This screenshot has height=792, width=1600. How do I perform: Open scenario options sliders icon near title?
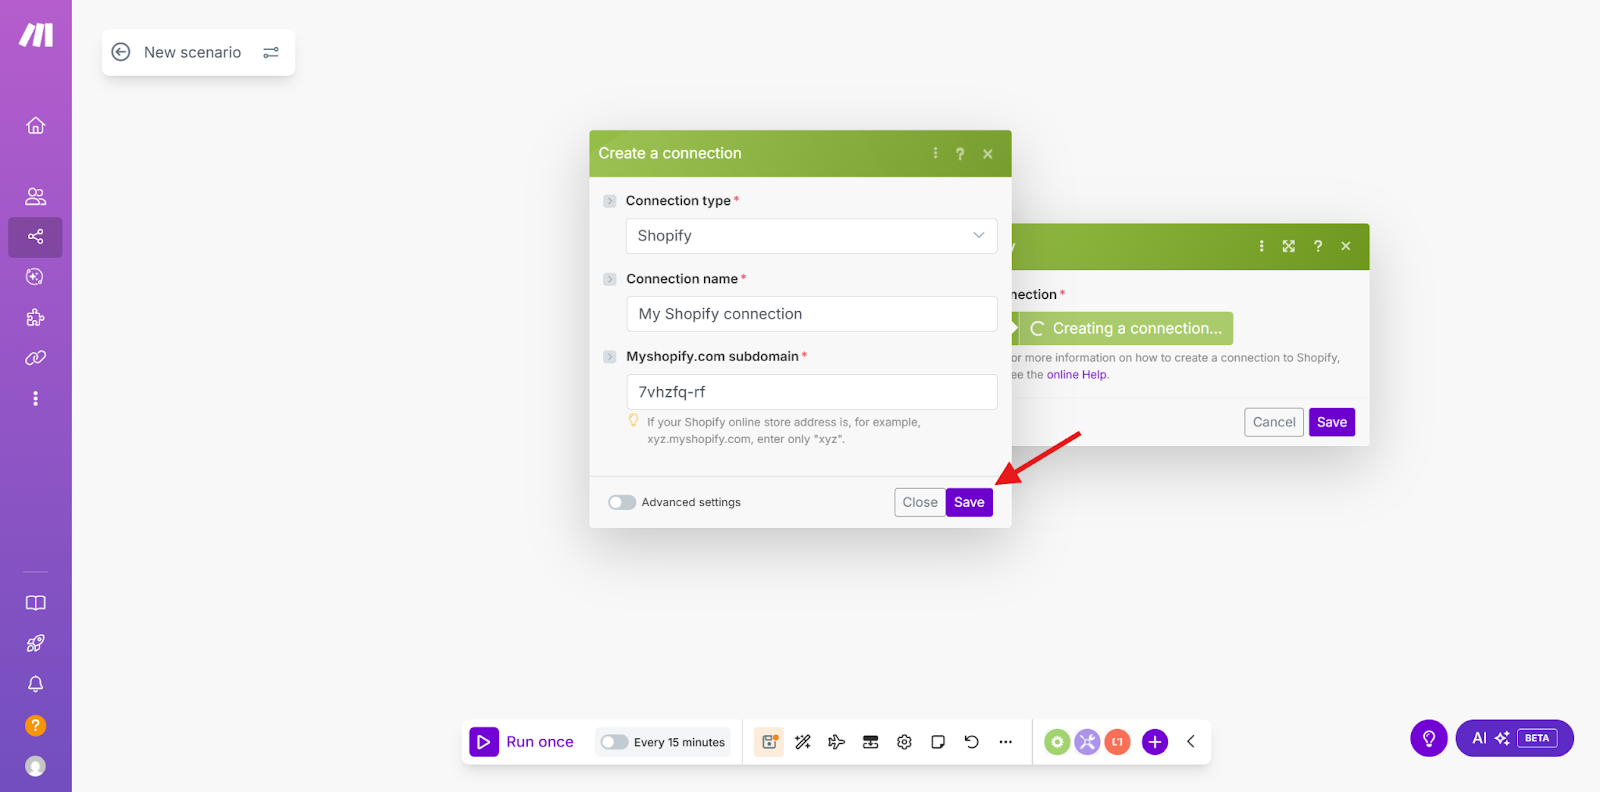click(271, 52)
